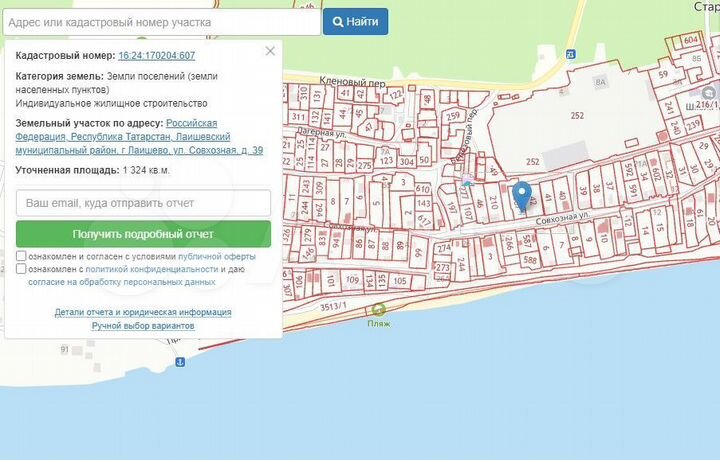
Task: Click parcel number 588
Action: (x=530, y=260)
